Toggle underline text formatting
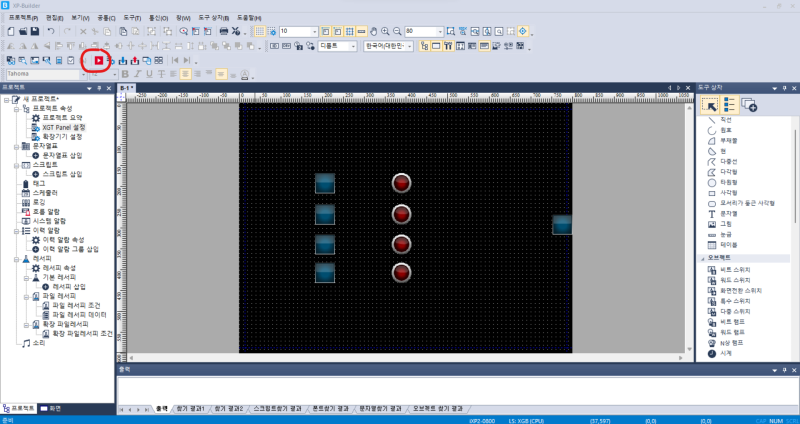 tap(149, 74)
